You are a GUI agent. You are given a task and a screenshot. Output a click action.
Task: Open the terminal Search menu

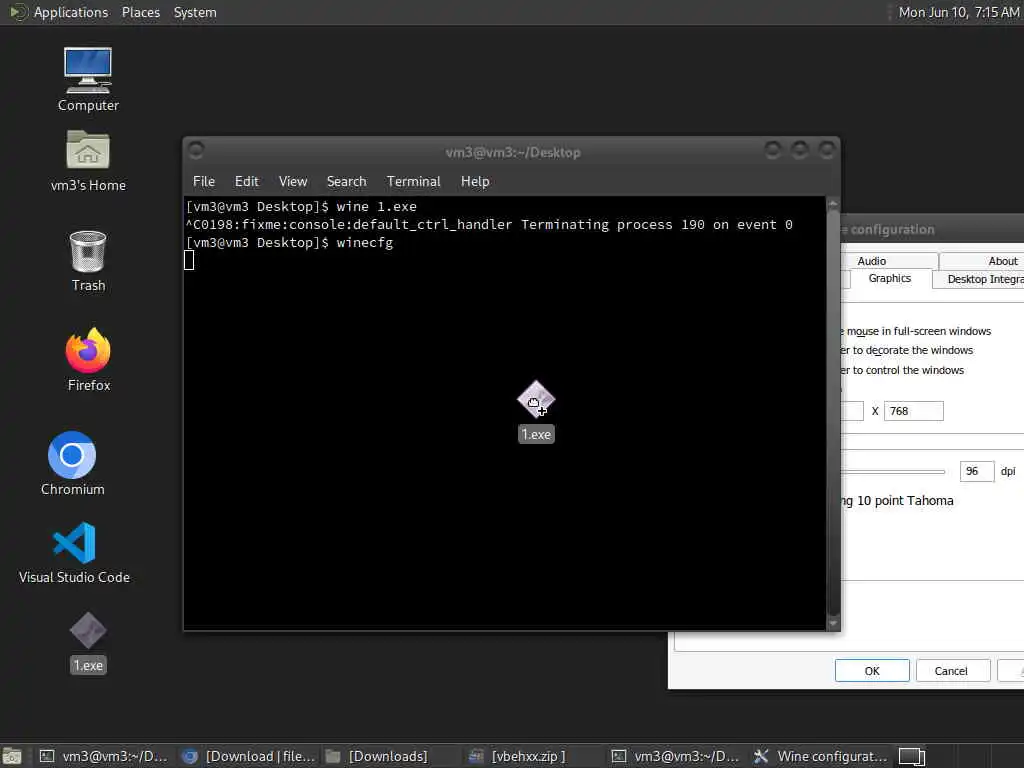(346, 182)
